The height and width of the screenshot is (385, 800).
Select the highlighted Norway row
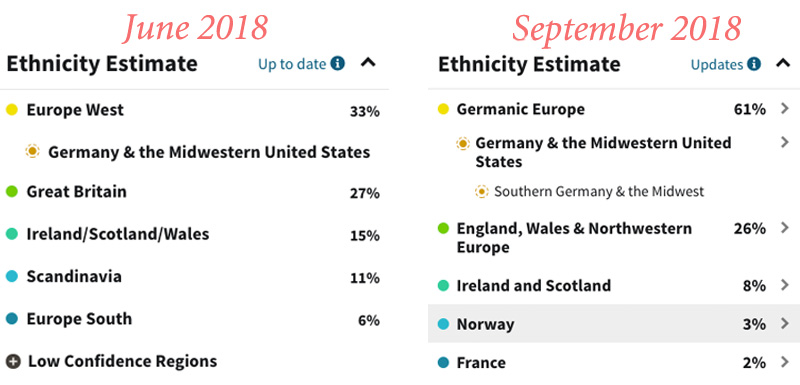click(x=614, y=323)
